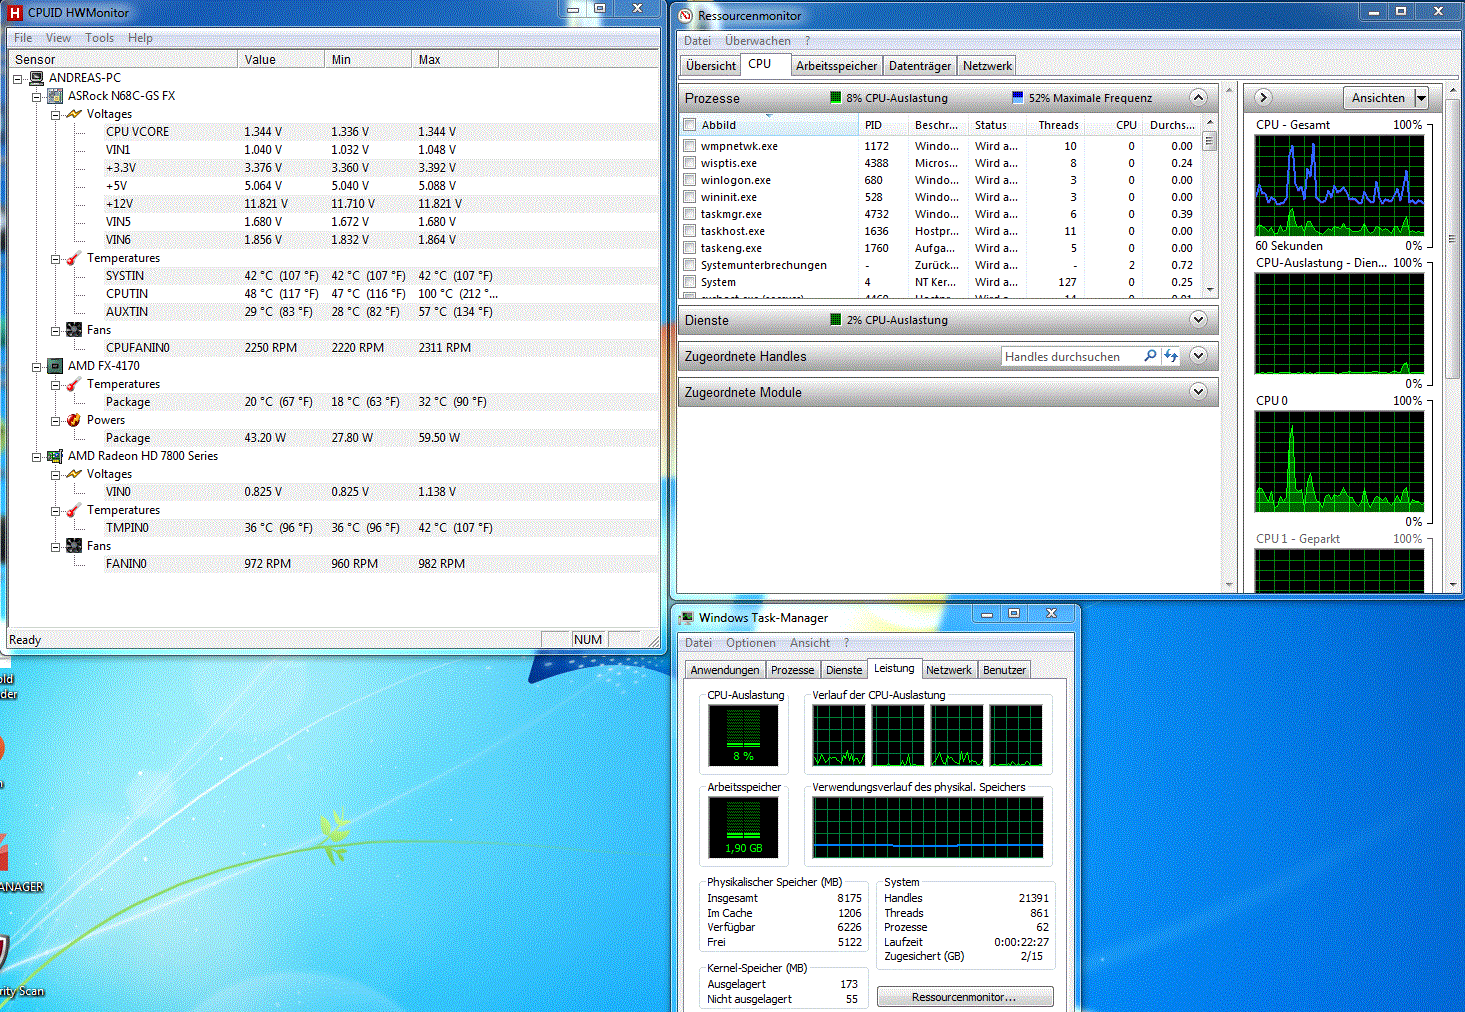Click the Ansichten button
1465x1012 pixels.
pos(1378,98)
